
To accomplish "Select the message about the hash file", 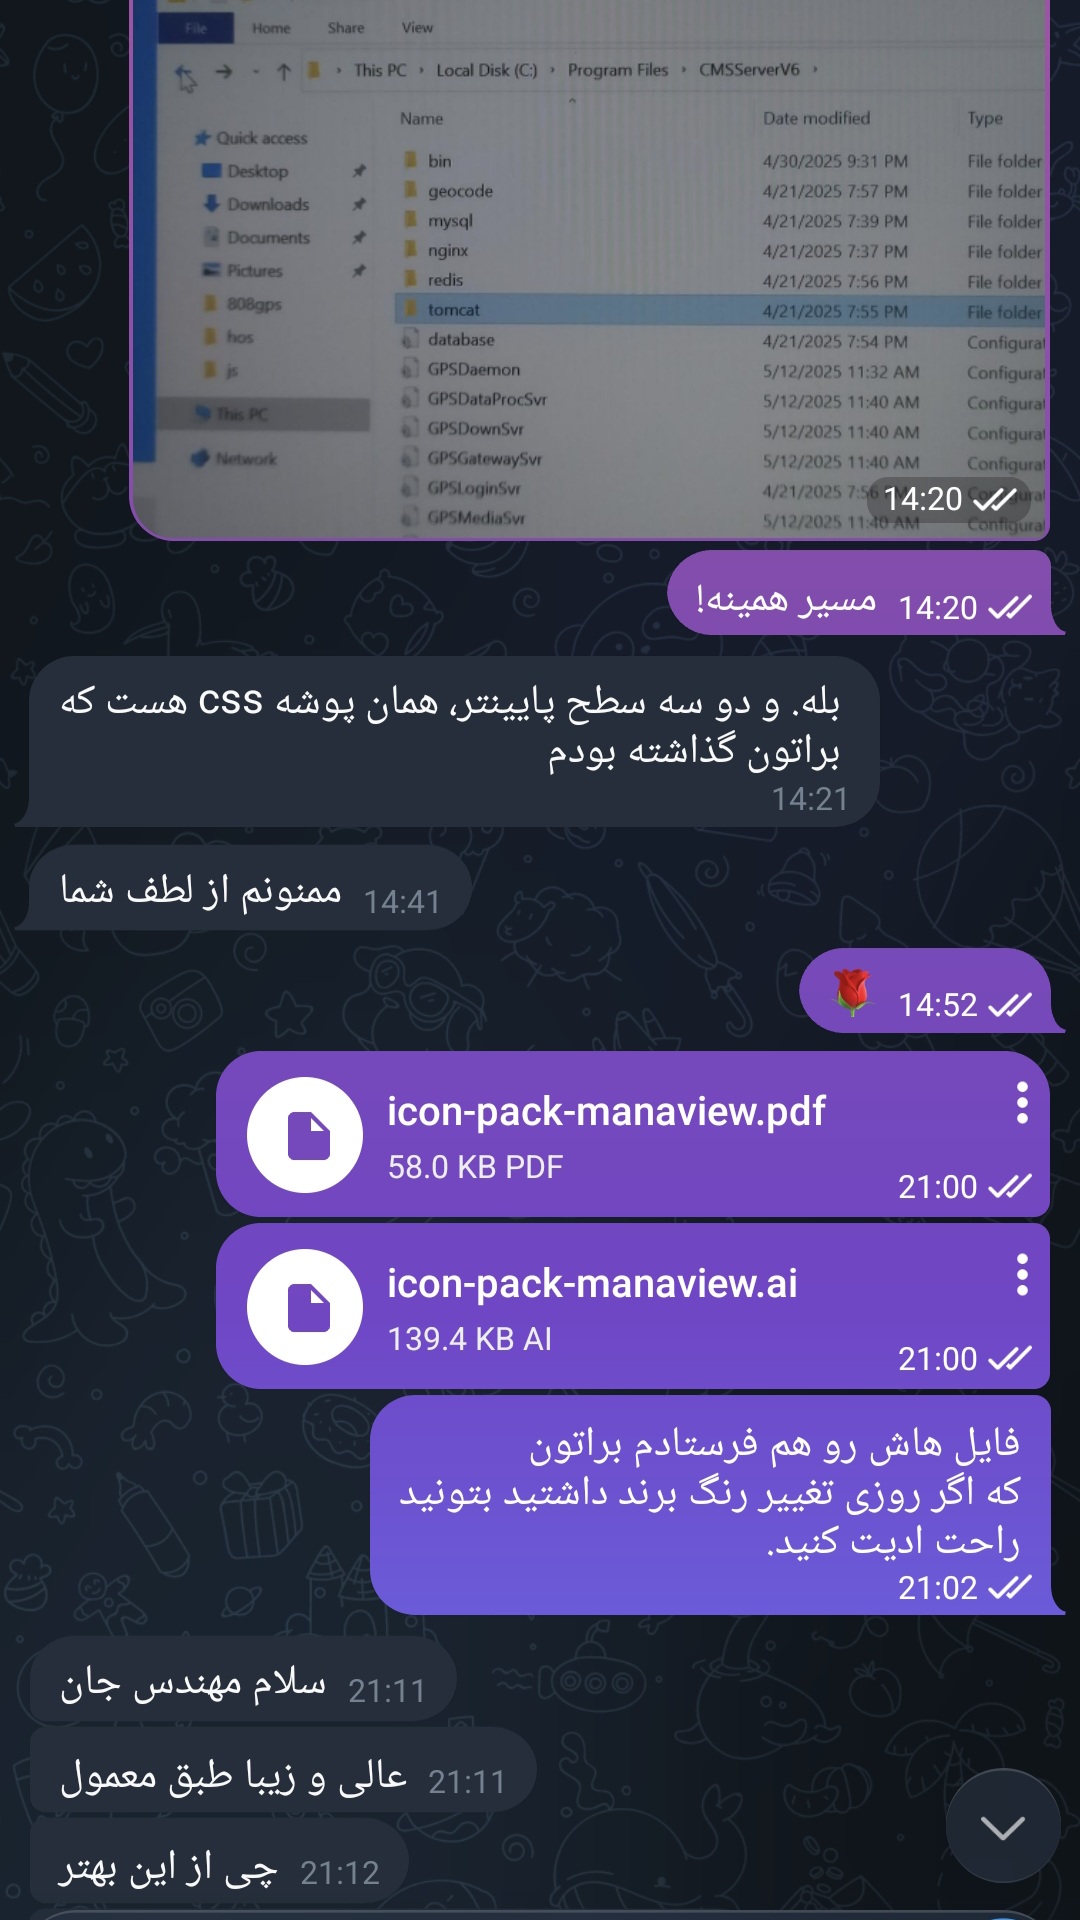I will tap(710, 1505).
